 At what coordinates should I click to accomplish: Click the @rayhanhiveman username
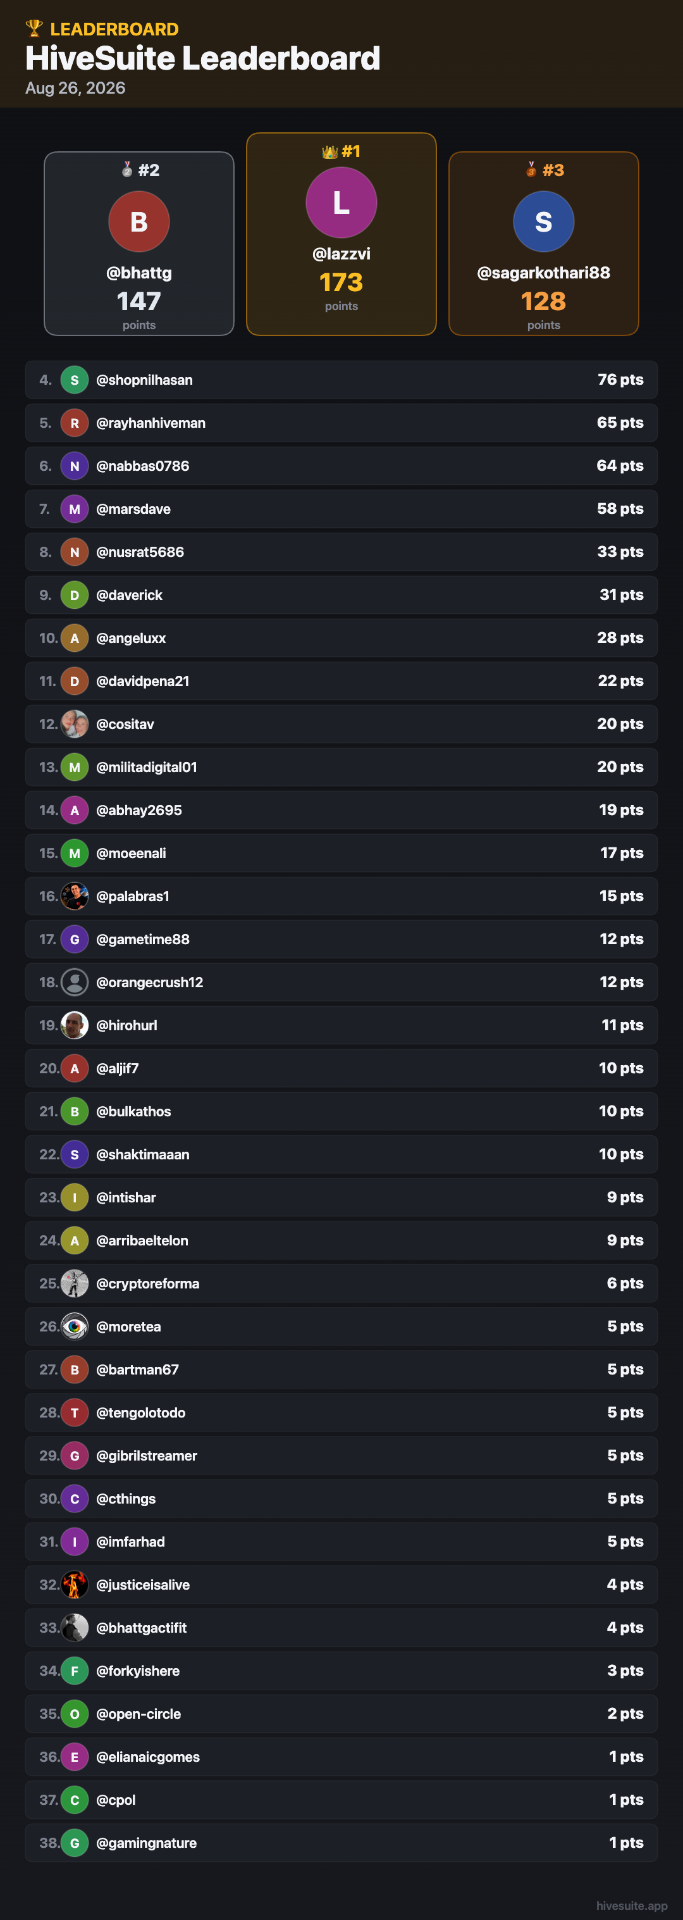point(151,423)
